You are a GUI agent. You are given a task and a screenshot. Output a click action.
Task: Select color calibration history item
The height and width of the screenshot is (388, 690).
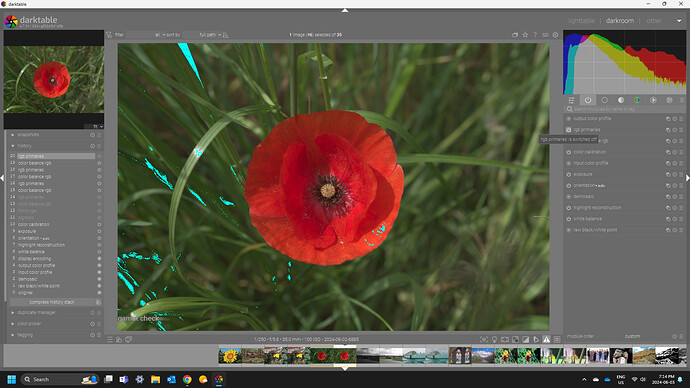pos(34,224)
